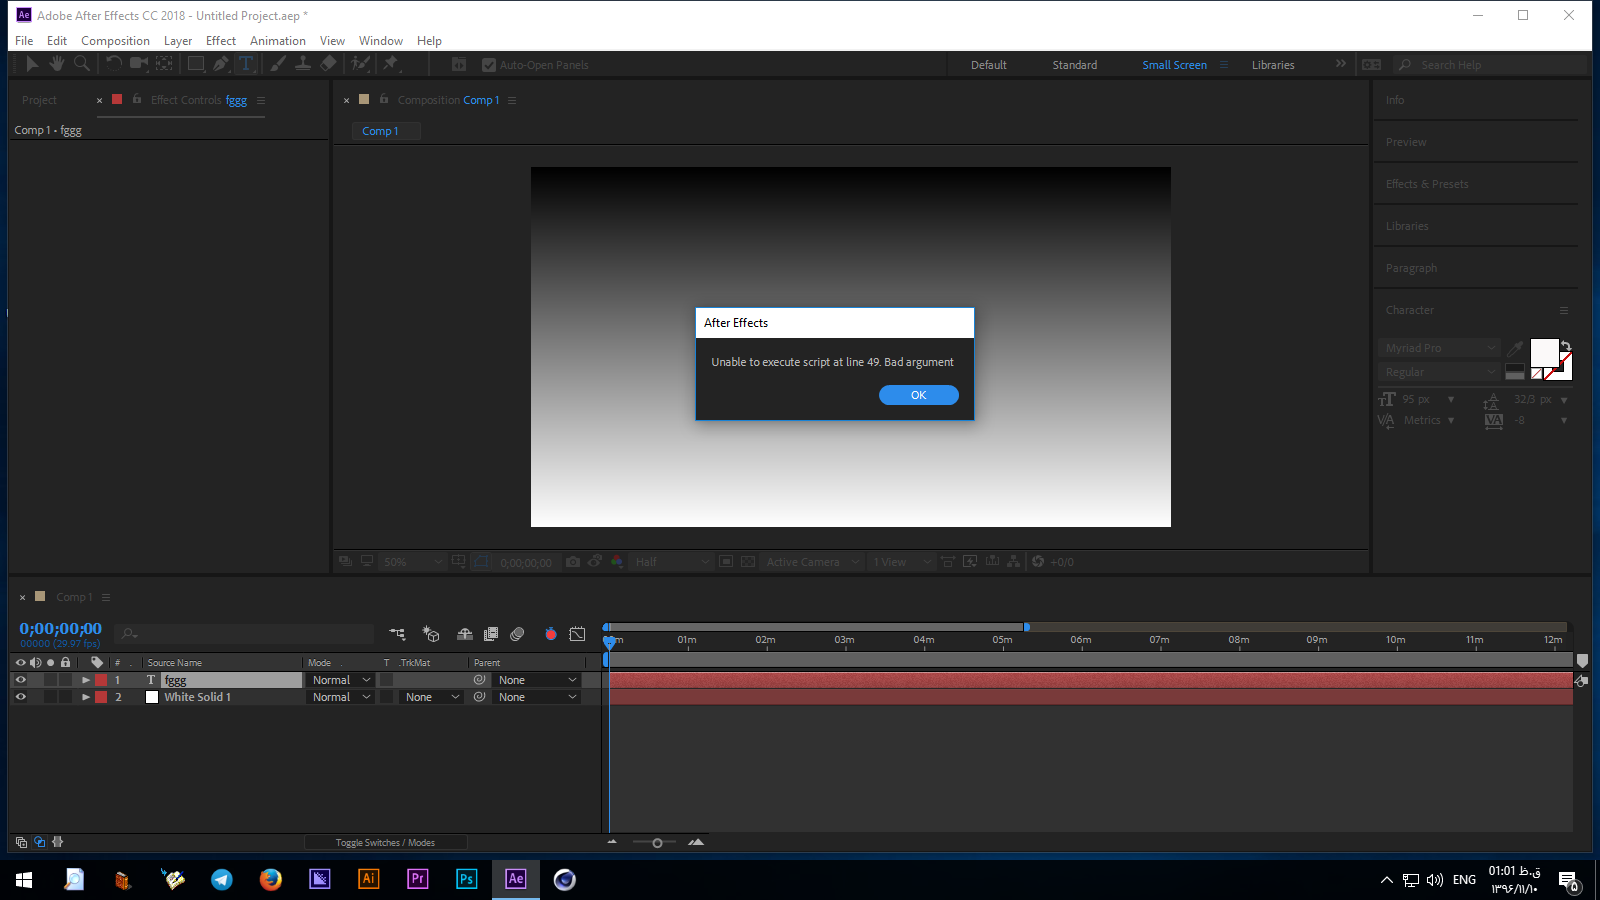Open the 50% magnification dropdown

412,562
